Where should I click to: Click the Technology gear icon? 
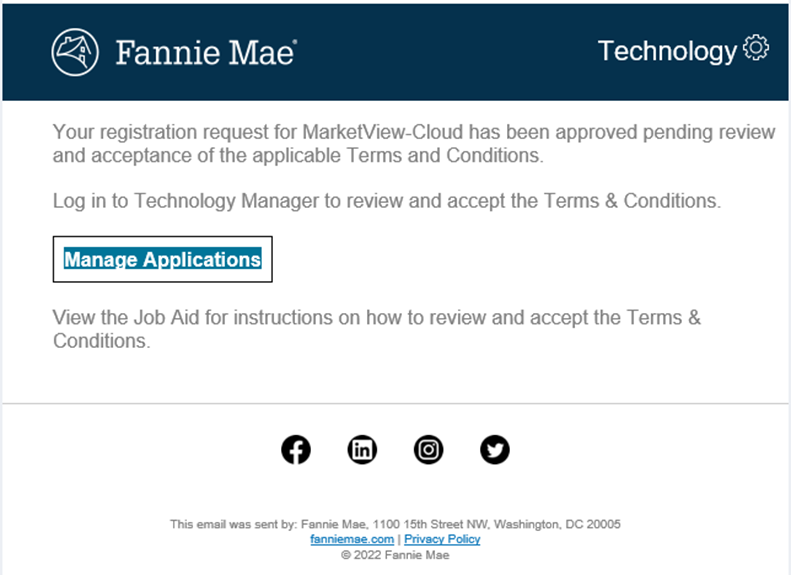[x=756, y=48]
